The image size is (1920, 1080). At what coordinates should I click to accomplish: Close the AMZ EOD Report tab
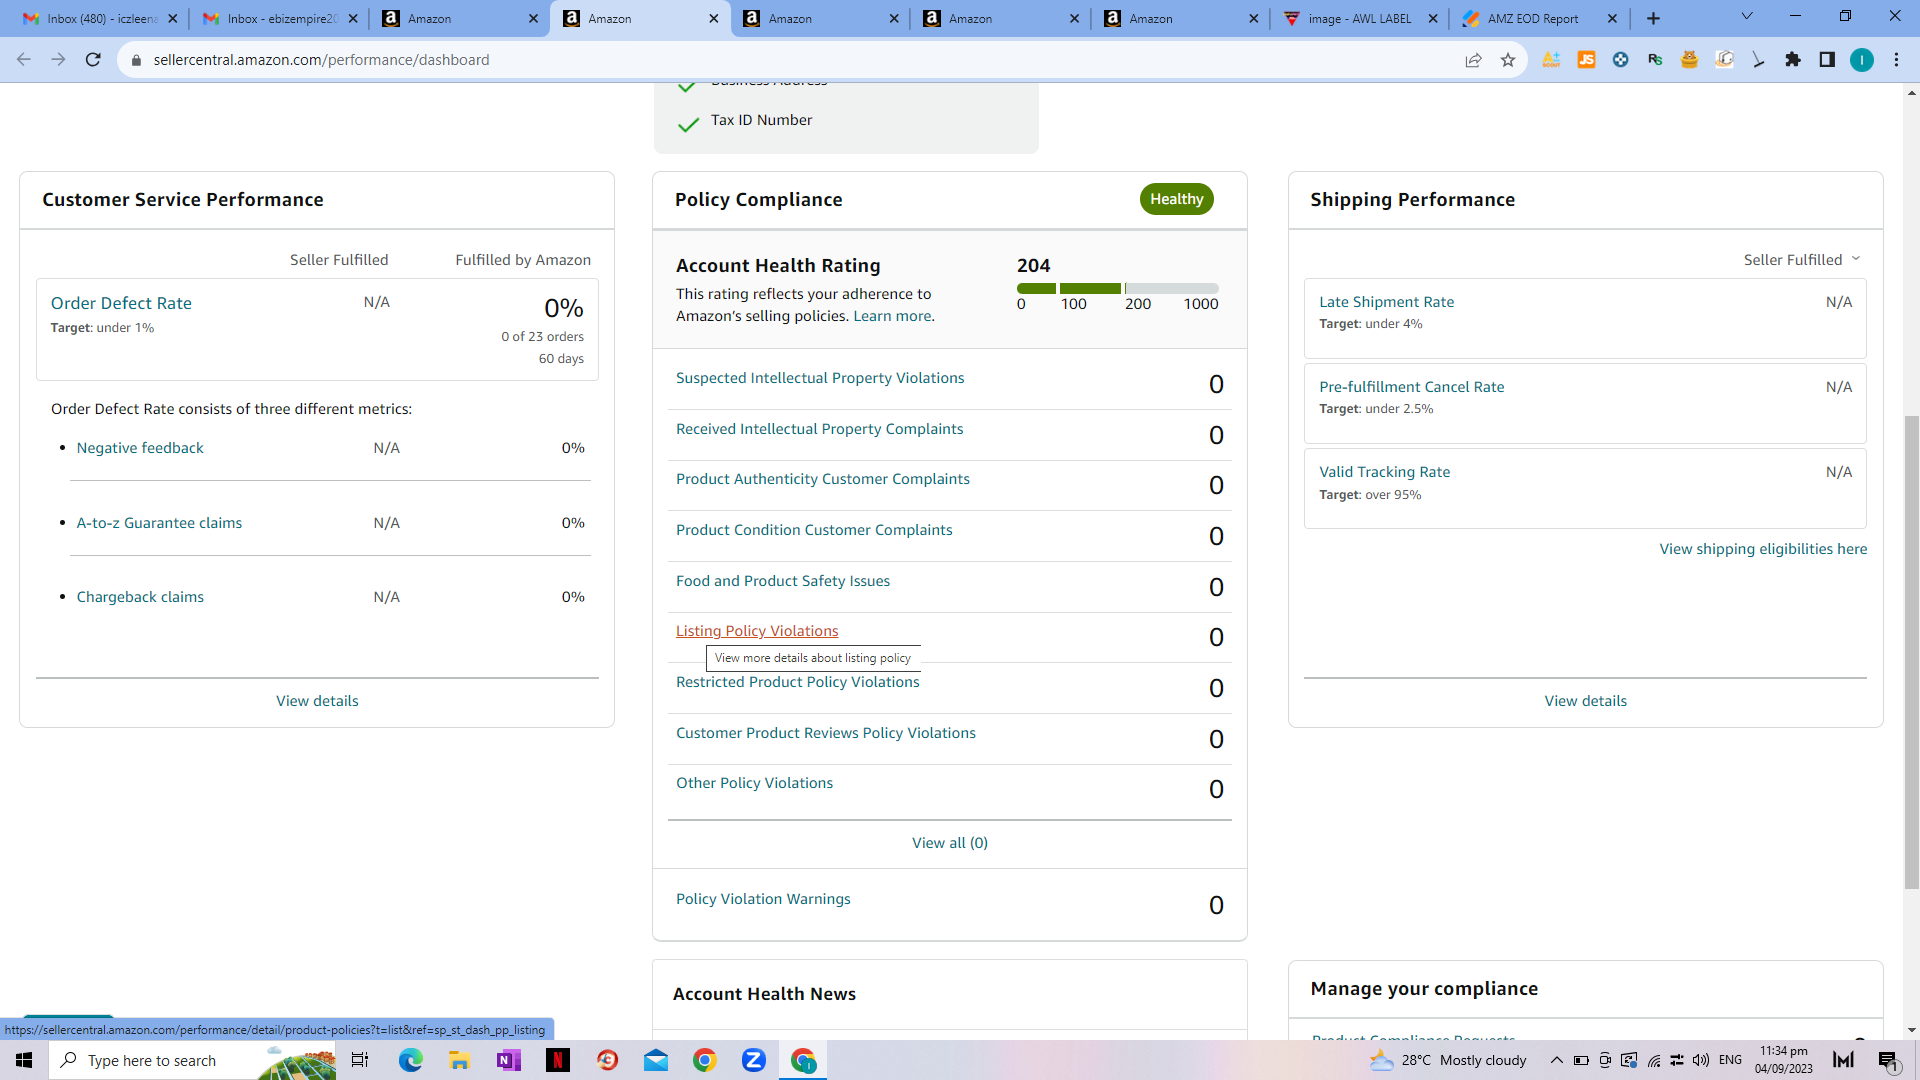(x=1612, y=19)
